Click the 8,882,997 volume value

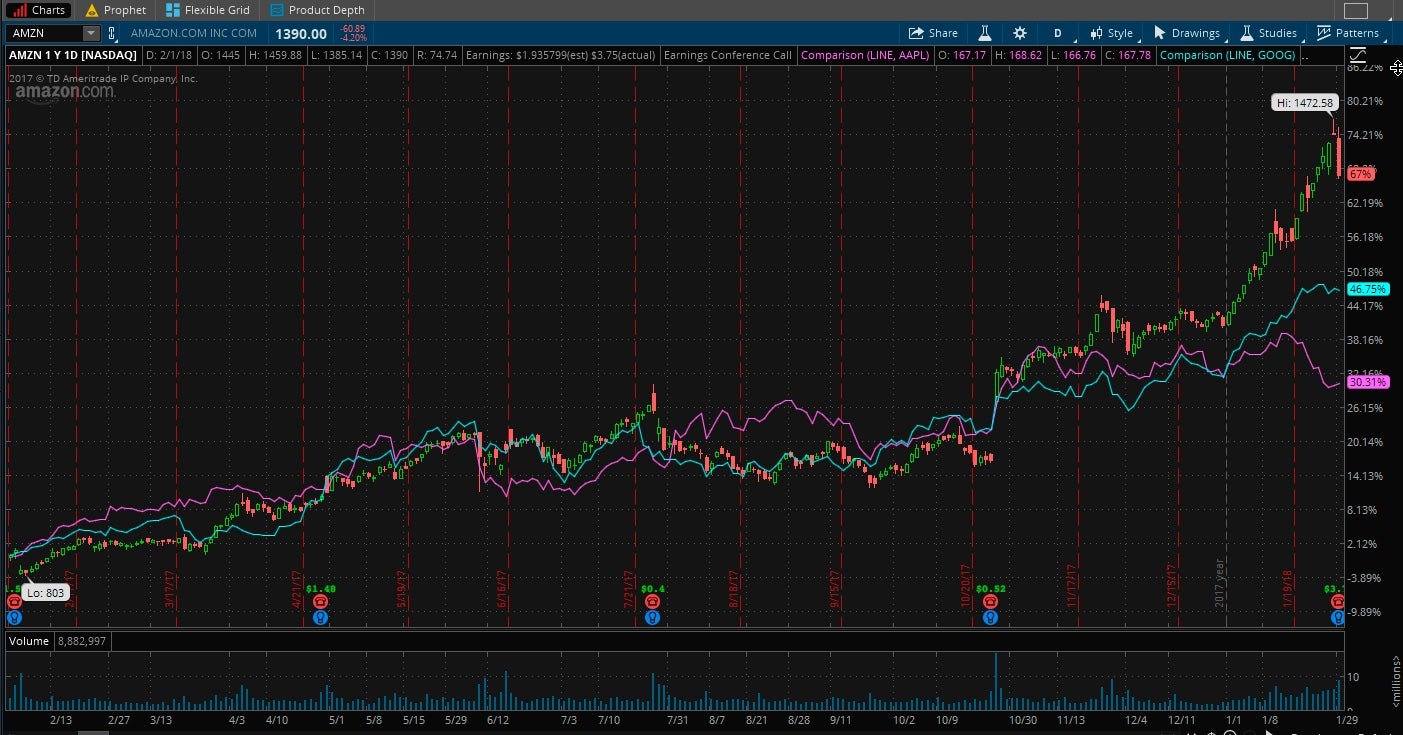[82, 641]
